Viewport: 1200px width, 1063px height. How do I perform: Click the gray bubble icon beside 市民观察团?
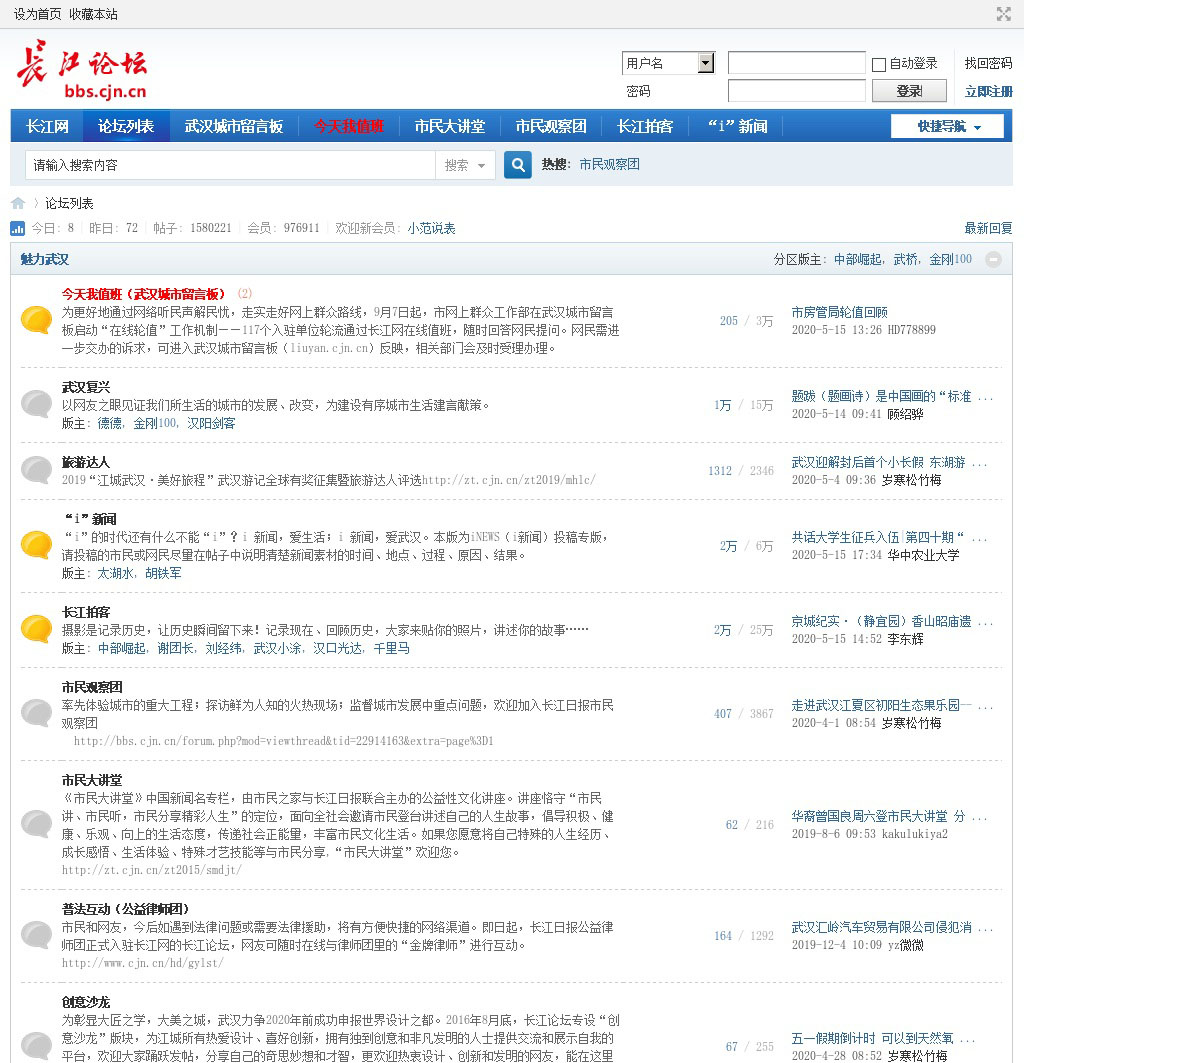(x=37, y=713)
